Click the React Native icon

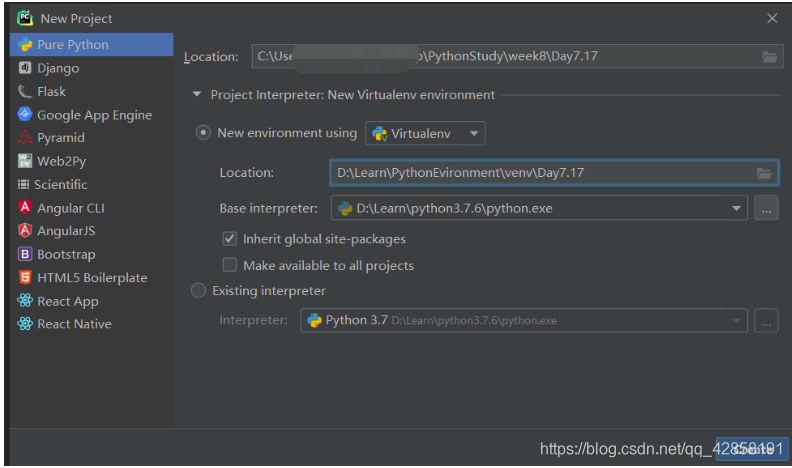click(25, 324)
